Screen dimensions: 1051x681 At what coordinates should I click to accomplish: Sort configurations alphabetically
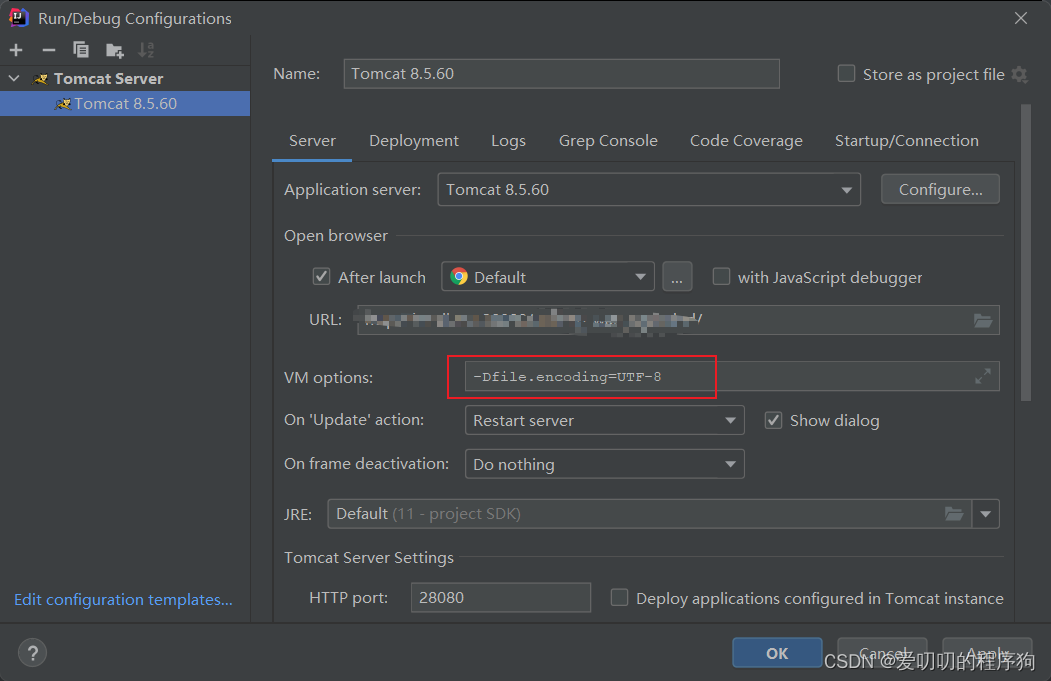click(146, 50)
